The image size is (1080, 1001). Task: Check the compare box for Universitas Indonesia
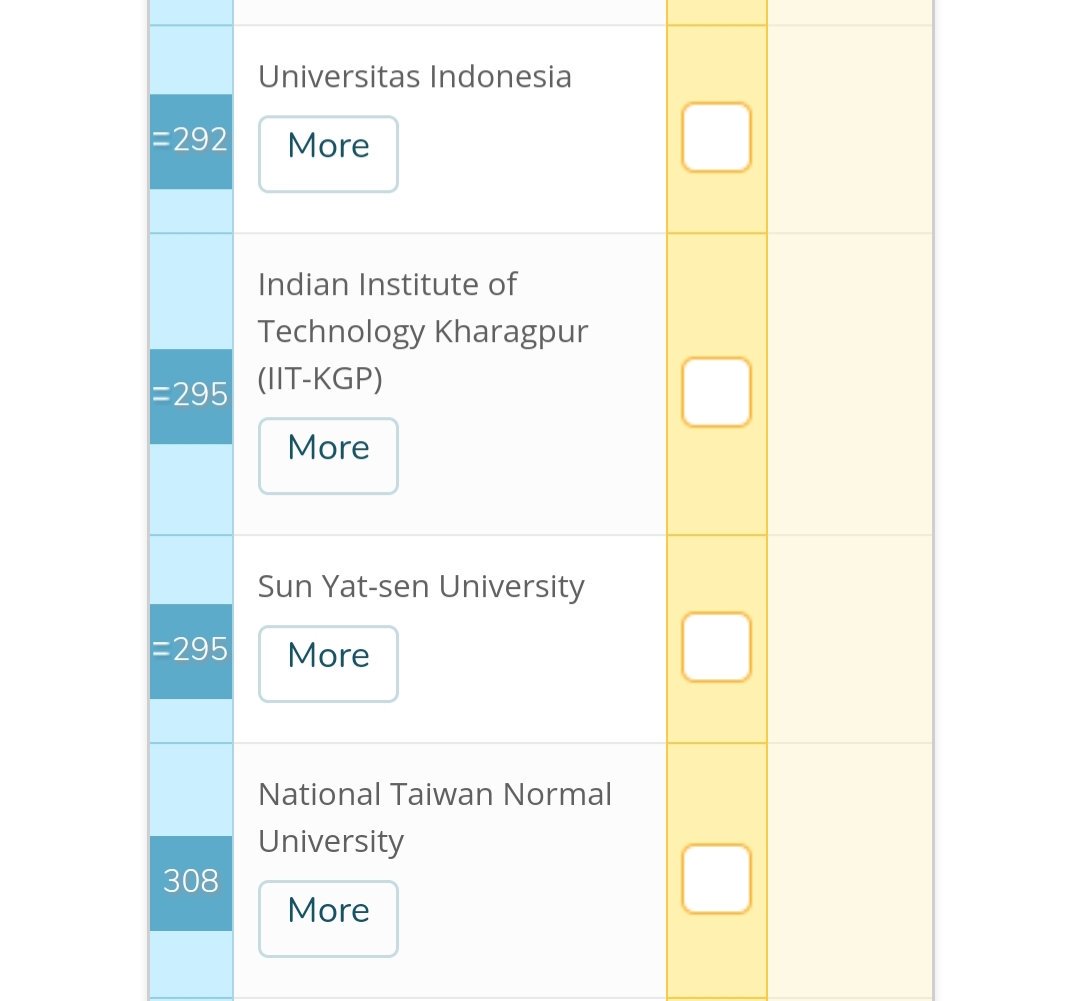(716, 137)
